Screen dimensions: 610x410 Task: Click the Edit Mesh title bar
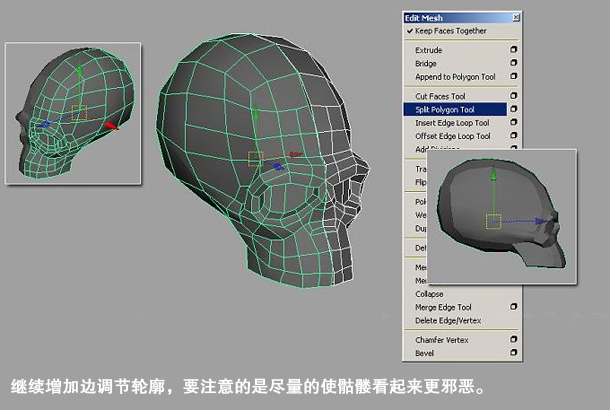462,18
